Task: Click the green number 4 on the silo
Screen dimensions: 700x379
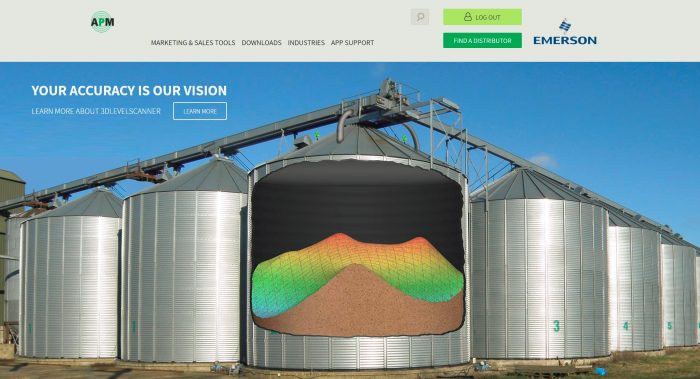Action: (x=626, y=326)
